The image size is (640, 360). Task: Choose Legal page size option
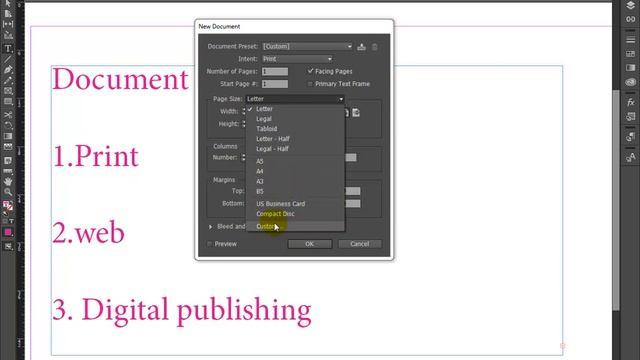click(x=295, y=119)
